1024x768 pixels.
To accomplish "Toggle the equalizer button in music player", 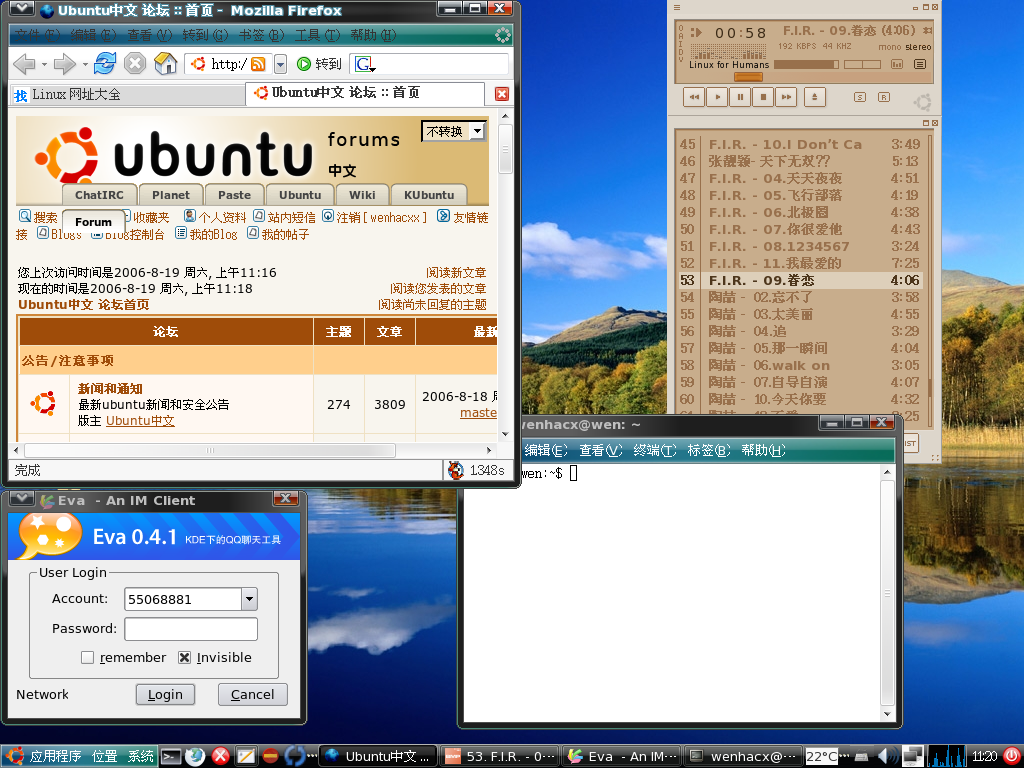I will [897, 64].
